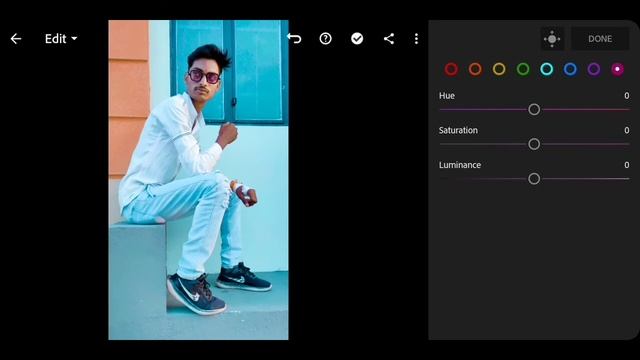640x360 pixels.
Task: Share the edited photo
Action: (389, 39)
